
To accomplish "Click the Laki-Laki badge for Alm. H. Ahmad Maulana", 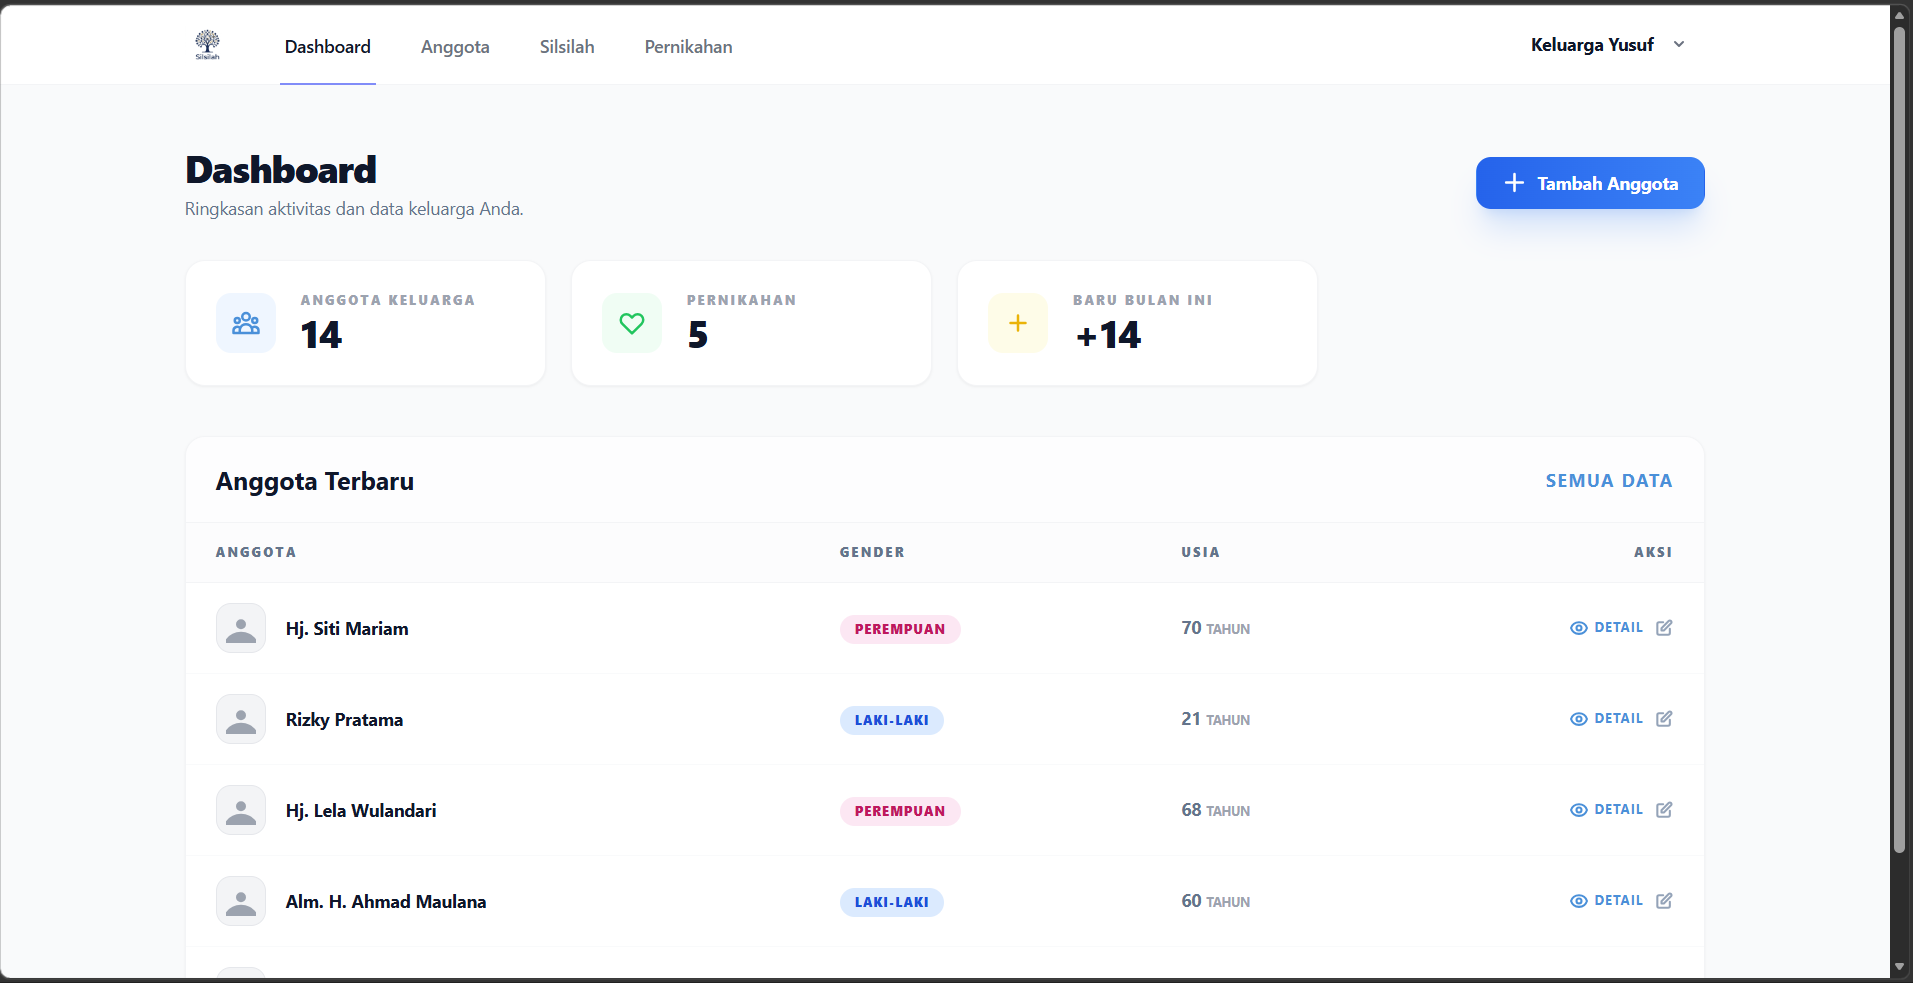I will 892,902.
